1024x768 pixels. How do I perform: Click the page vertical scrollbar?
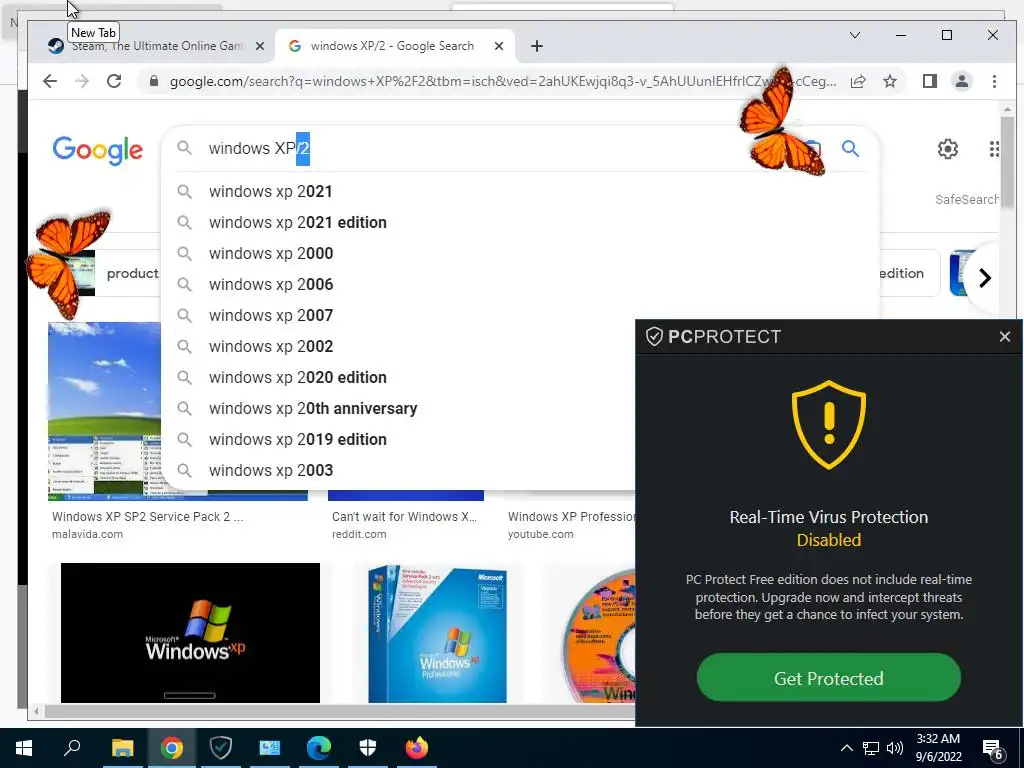point(1006,163)
